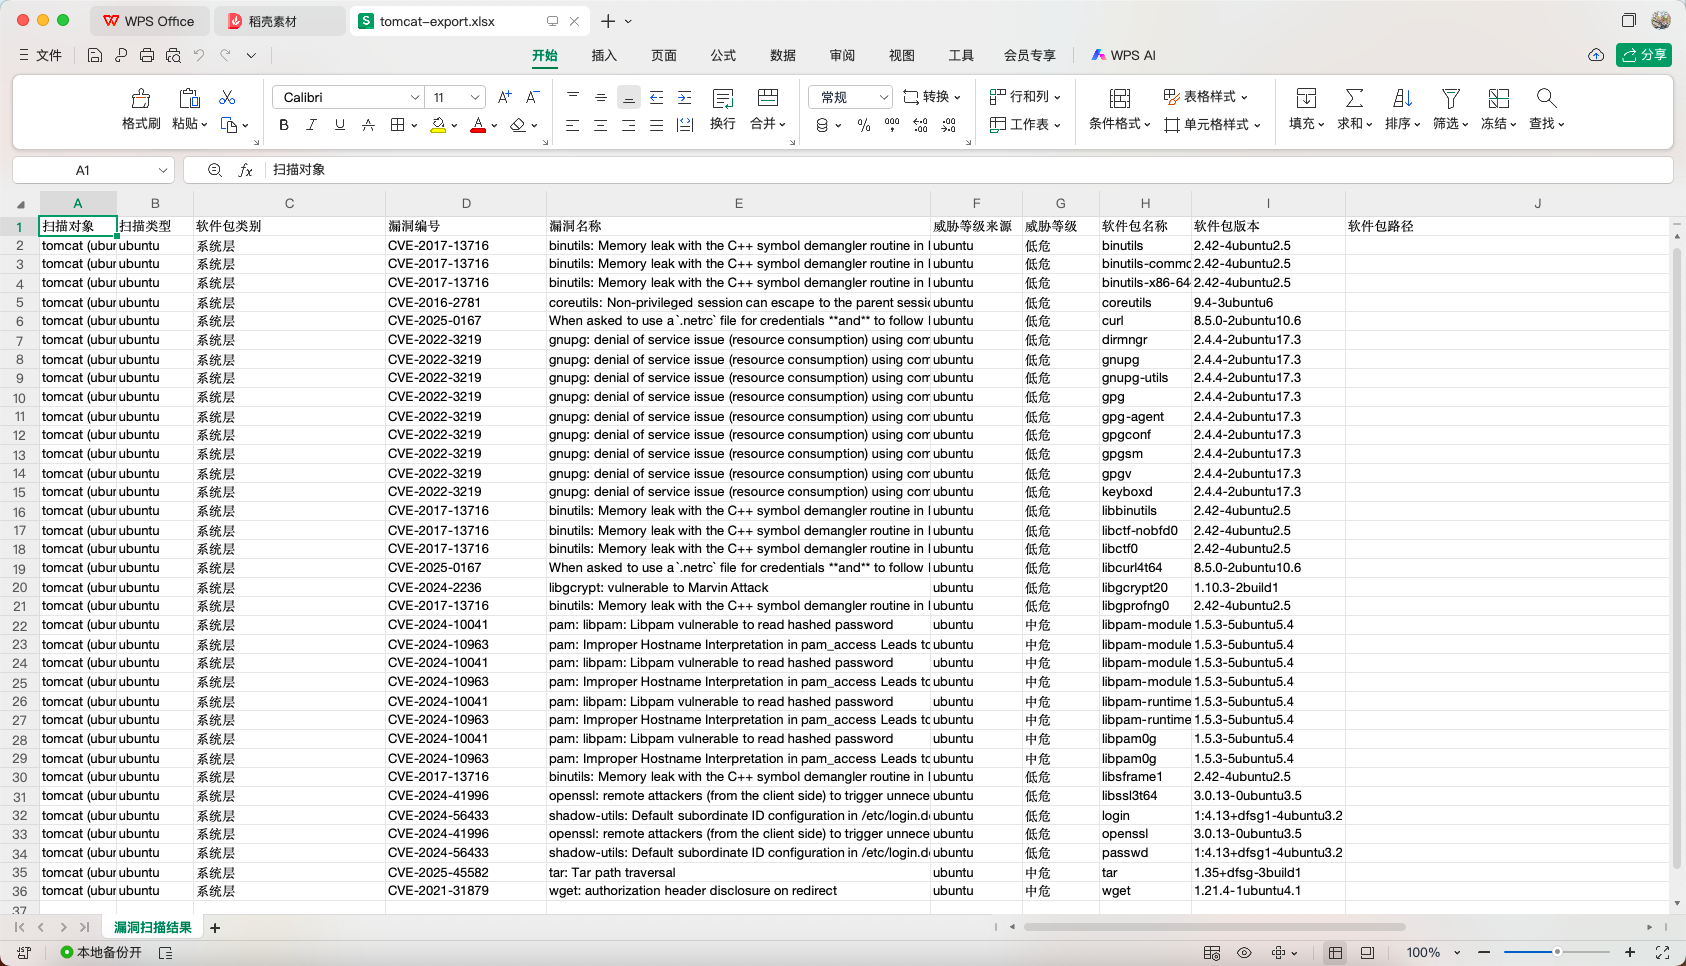The height and width of the screenshot is (966, 1686).
Task: Click the scissors cut icon
Action: 227,97
